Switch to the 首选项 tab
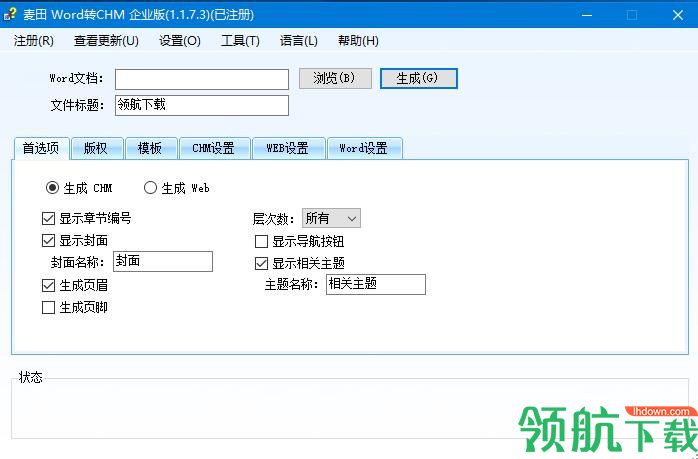The height and width of the screenshot is (459, 698). tap(41, 148)
